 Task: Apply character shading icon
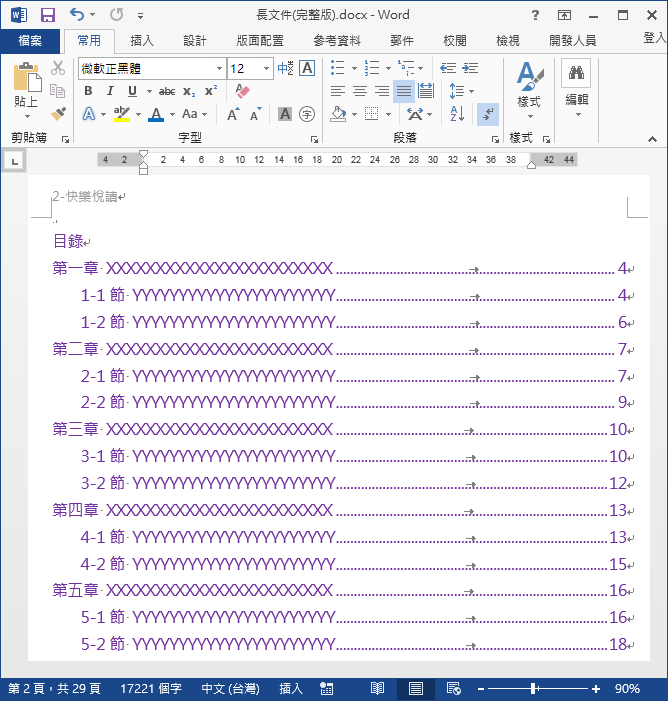click(x=285, y=114)
